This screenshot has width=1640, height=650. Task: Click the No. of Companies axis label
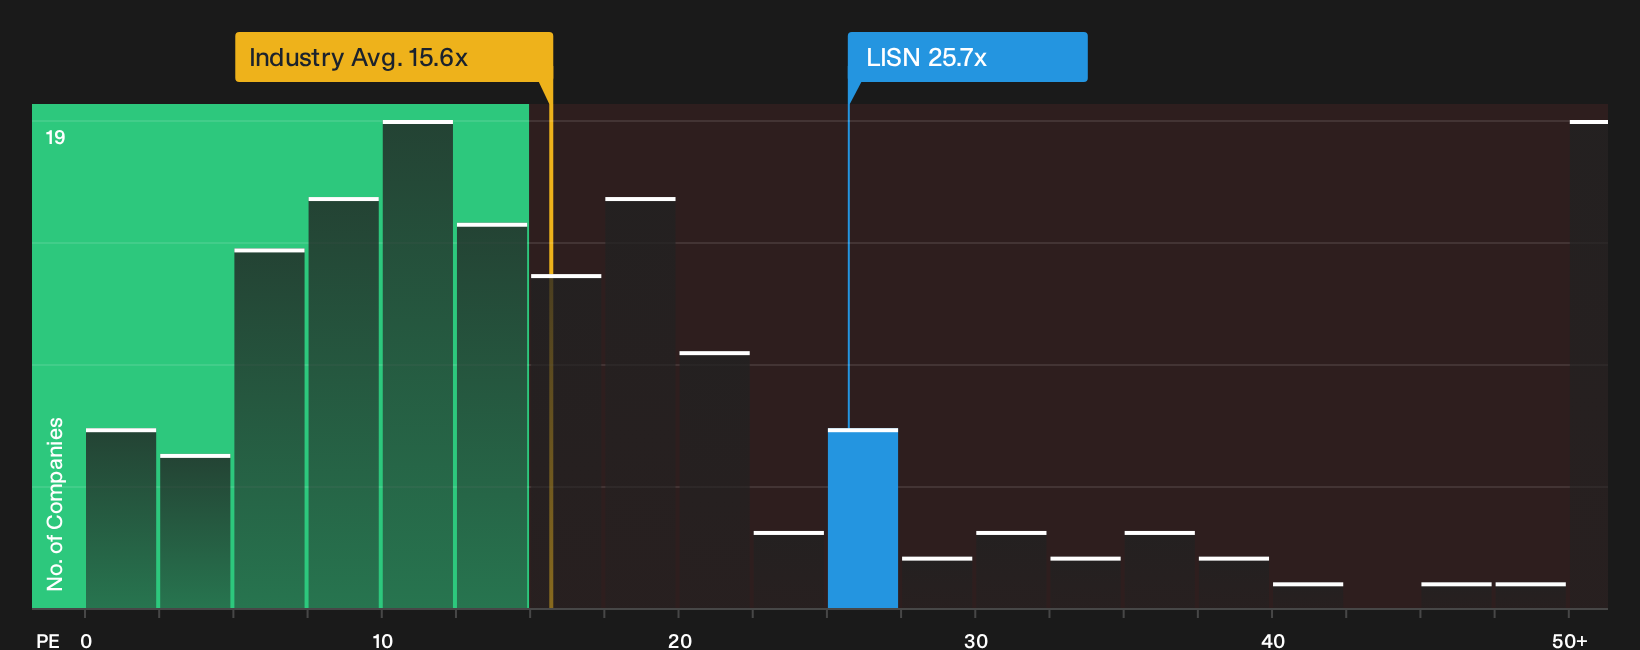tap(55, 504)
